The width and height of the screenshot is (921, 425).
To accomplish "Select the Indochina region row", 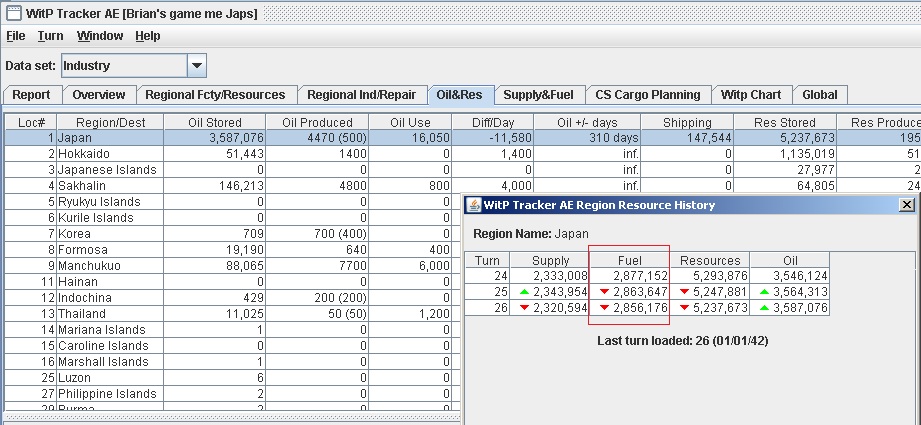I will [x=233, y=298].
